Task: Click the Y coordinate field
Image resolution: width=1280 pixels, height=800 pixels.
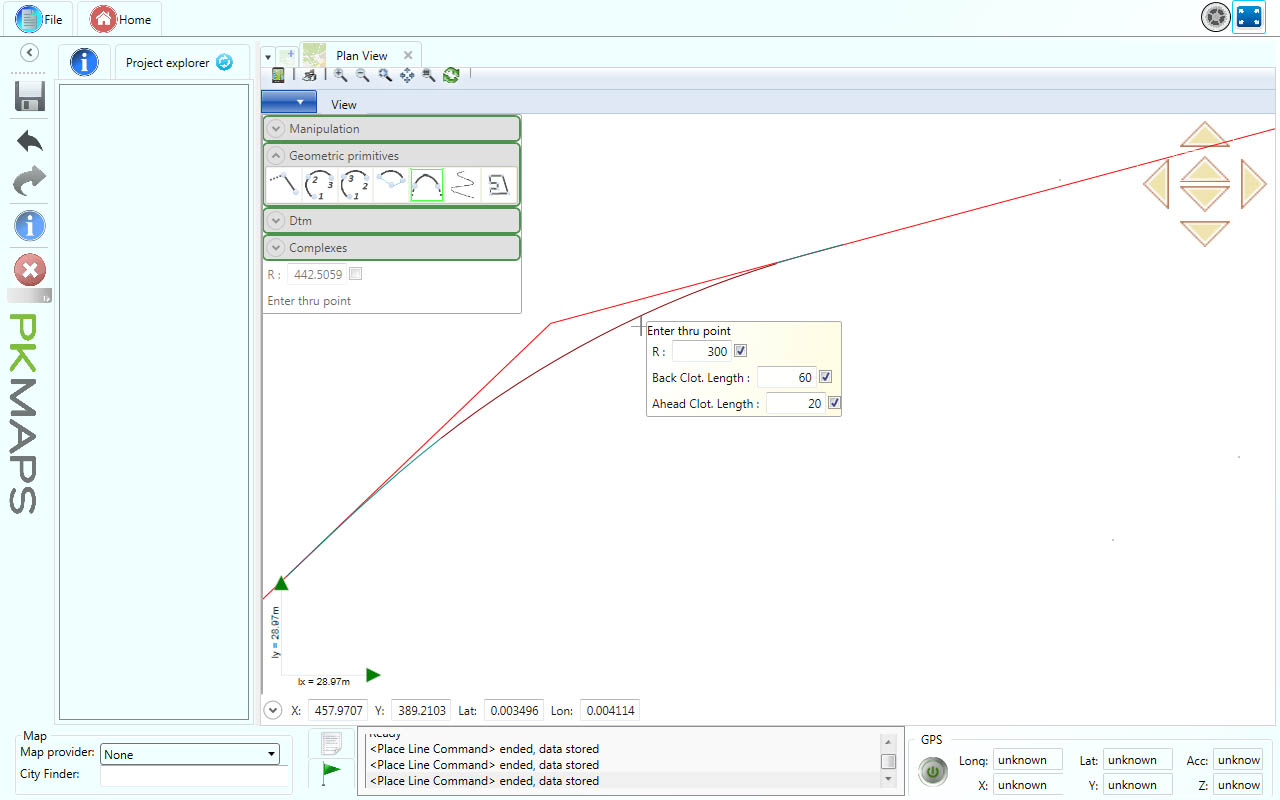Action: point(420,711)
